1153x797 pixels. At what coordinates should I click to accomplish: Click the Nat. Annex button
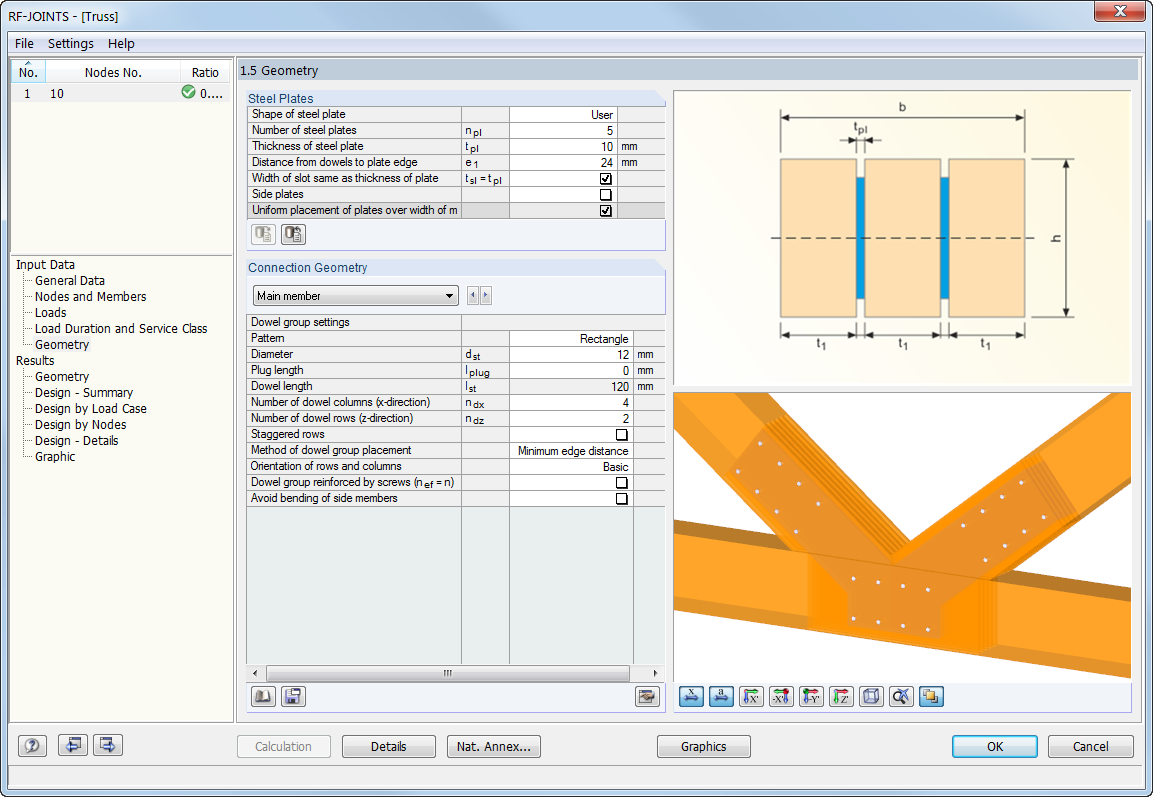click(493, 746)
